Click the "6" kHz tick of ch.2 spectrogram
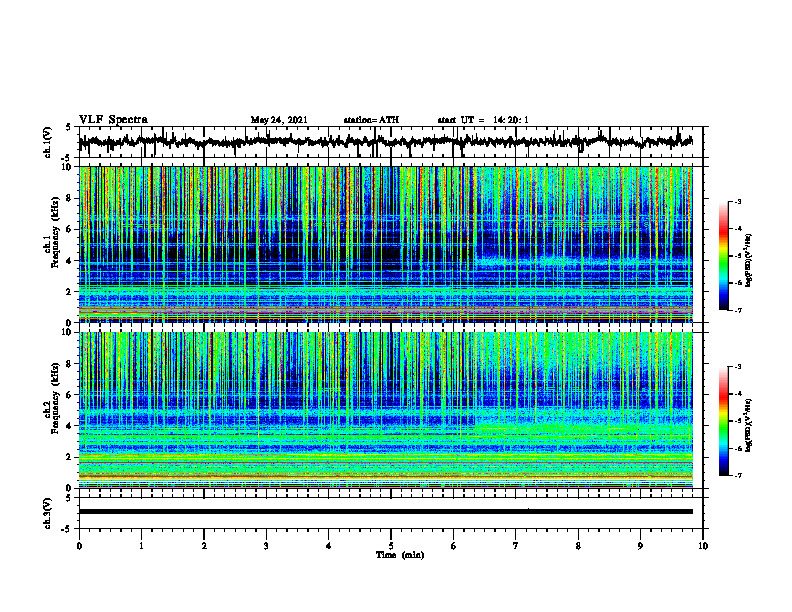Viewport: 792px width, 612px height. 71,394
